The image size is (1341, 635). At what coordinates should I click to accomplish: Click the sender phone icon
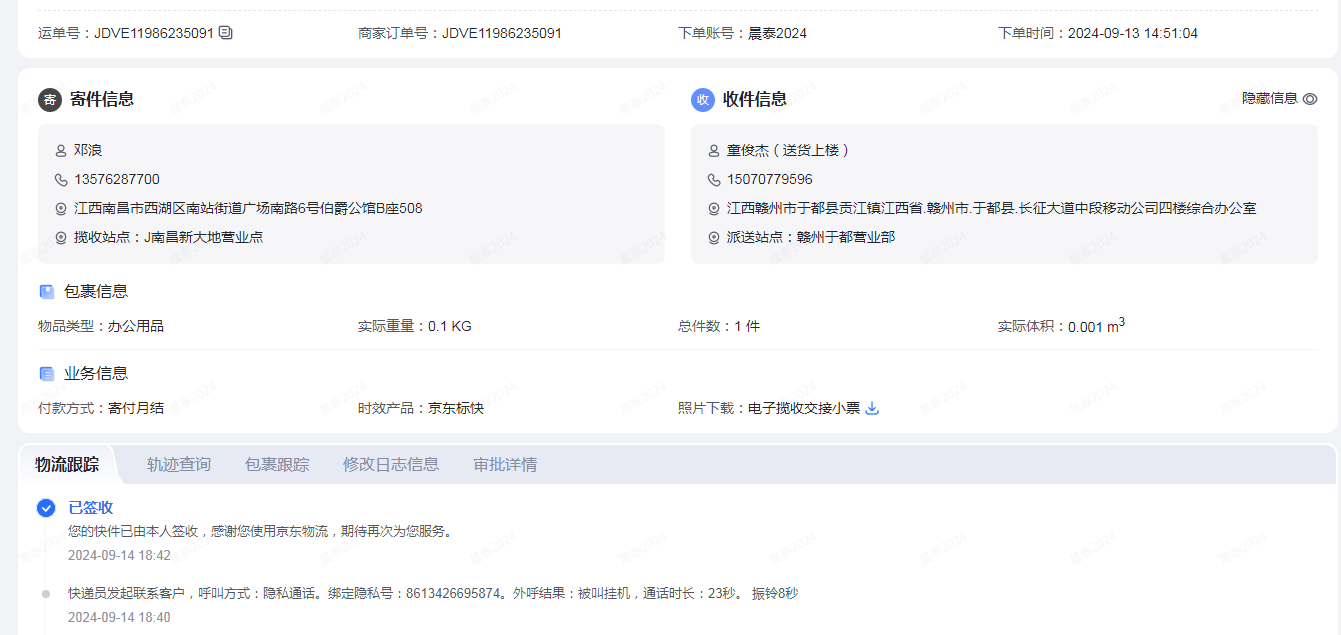click(x=61, y=180)
